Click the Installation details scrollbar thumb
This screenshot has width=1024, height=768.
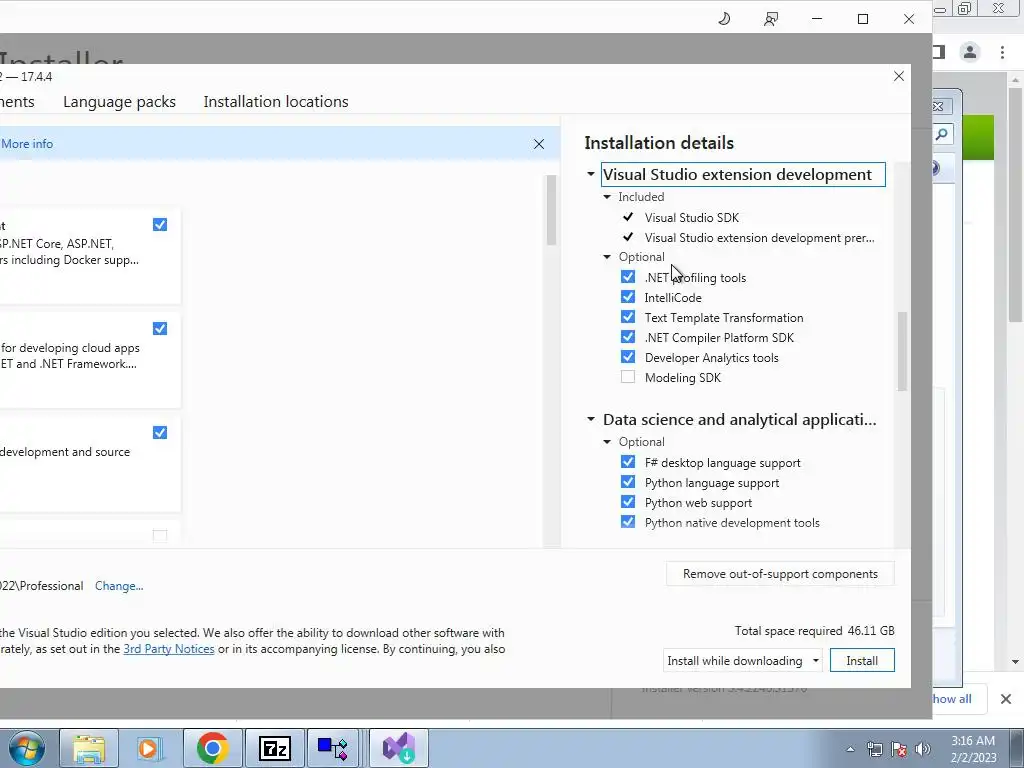tap(903, 351)
